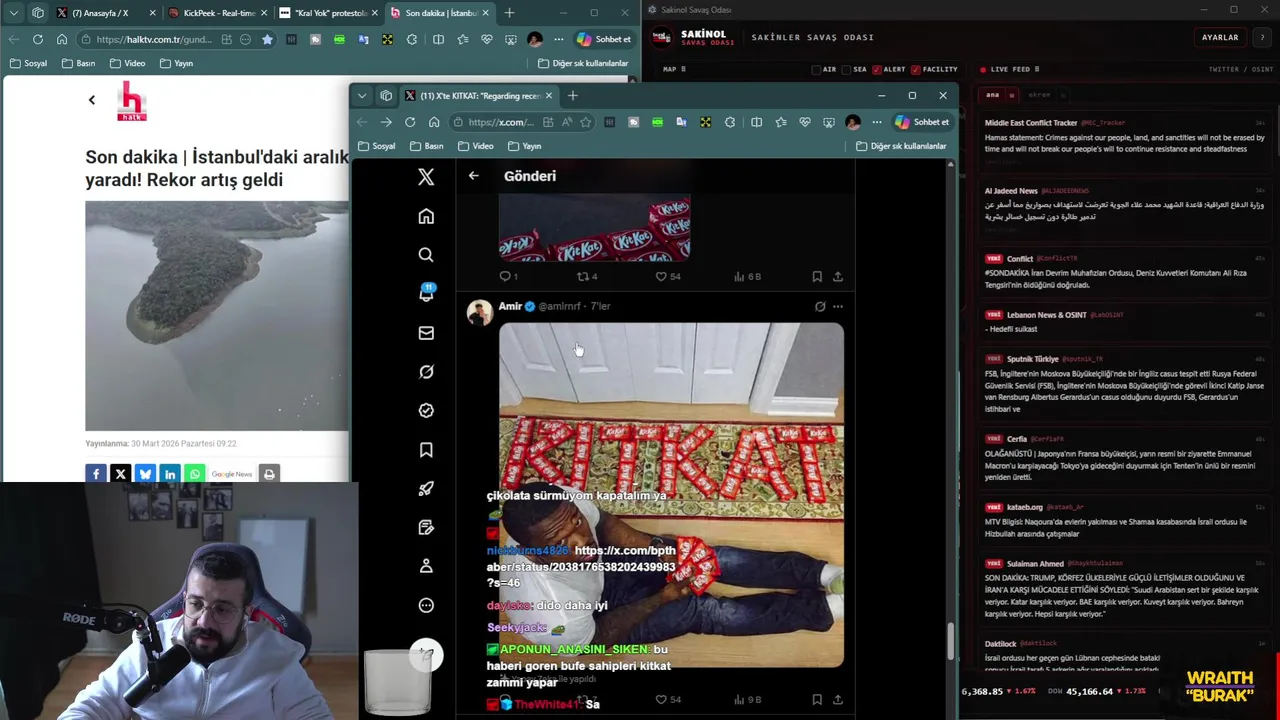The image size is (1280, 720).
Task: Open new tab in halktv browser window
Action: click(509, 13)
